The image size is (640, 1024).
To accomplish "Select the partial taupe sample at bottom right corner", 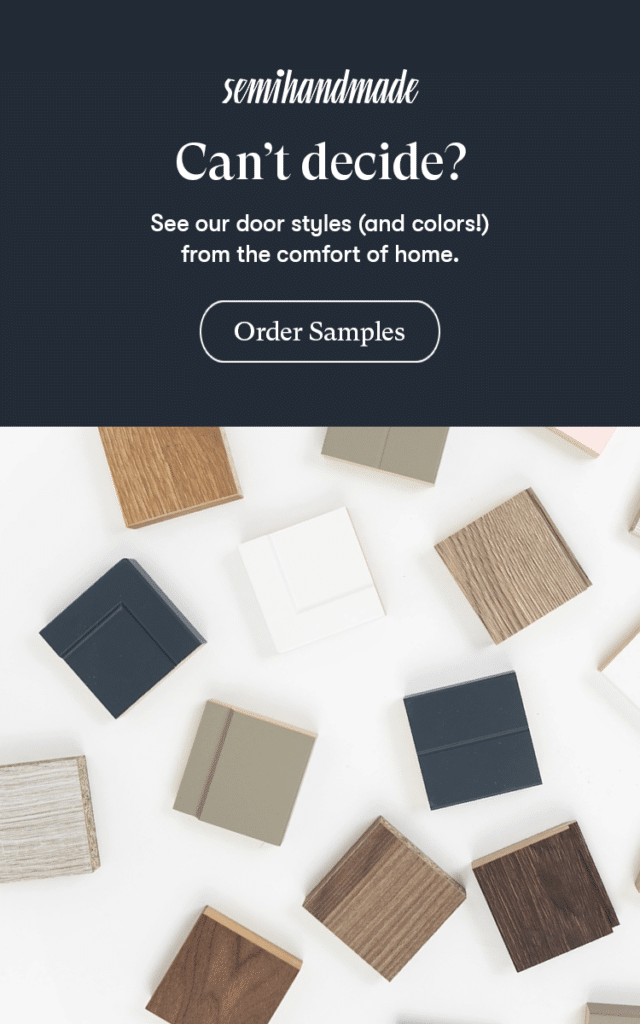I will [614, 1014].
